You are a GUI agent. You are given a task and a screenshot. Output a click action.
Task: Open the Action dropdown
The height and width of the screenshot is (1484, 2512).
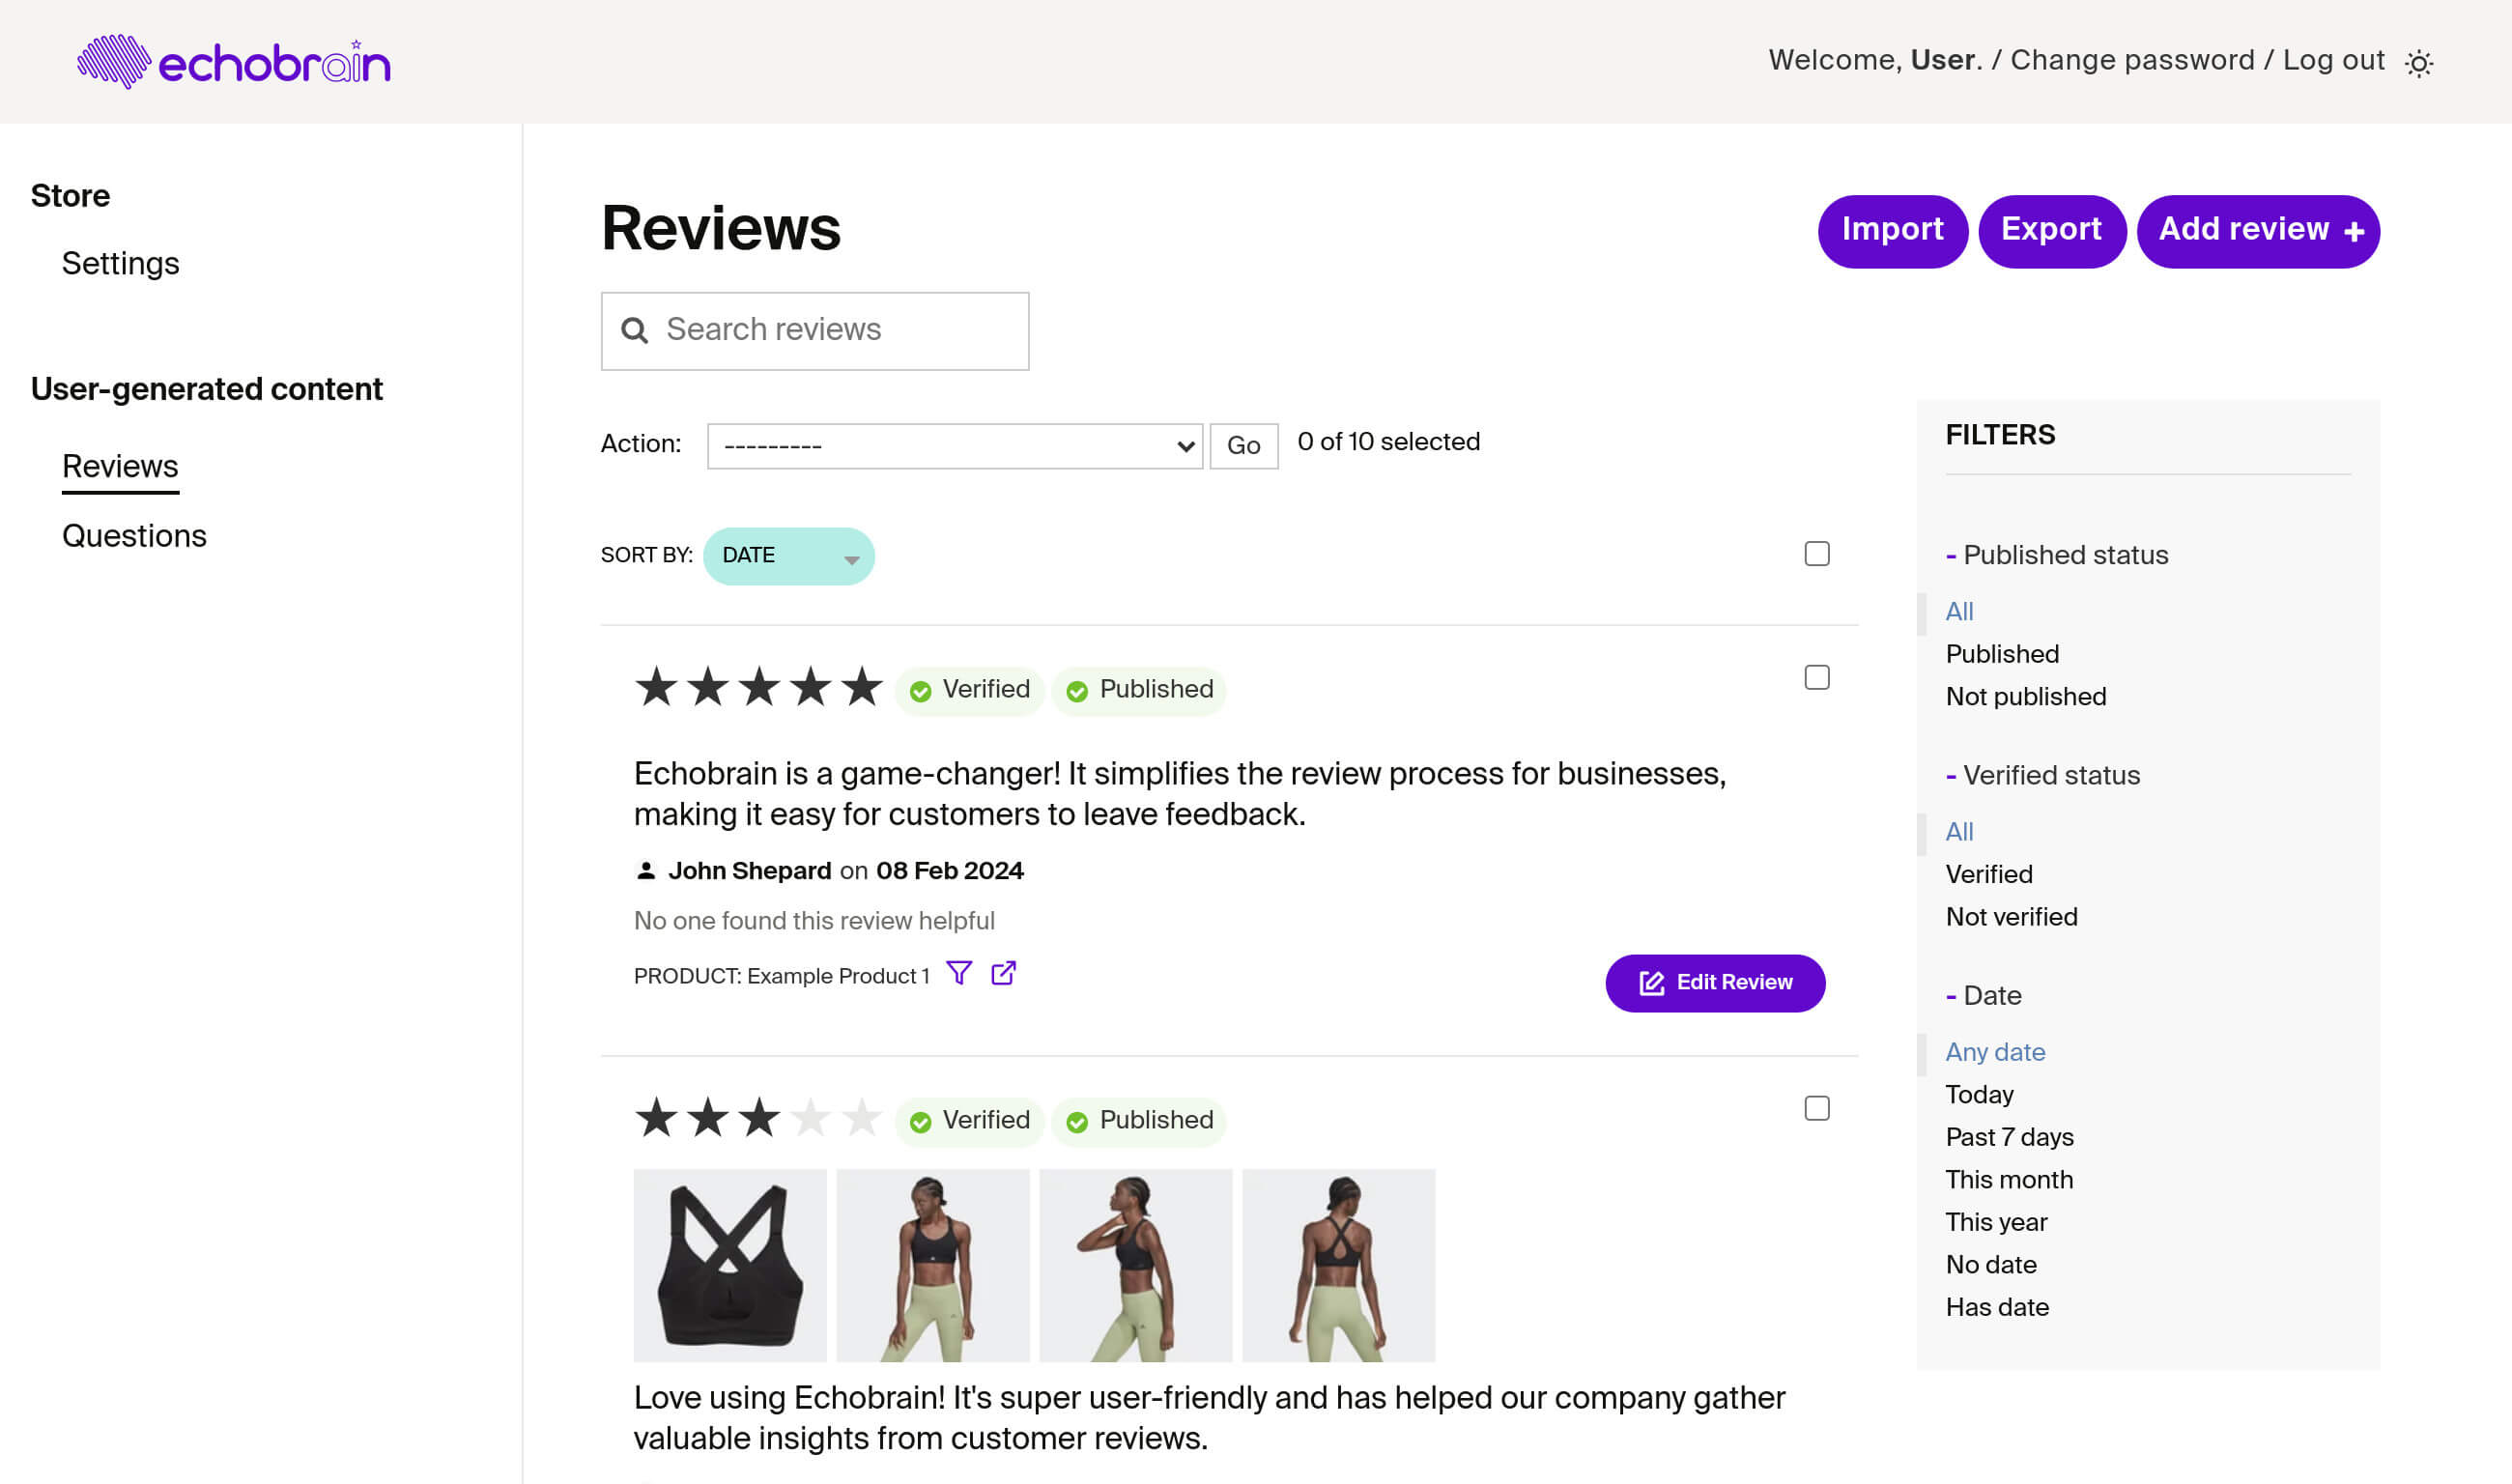coord(955,446)
